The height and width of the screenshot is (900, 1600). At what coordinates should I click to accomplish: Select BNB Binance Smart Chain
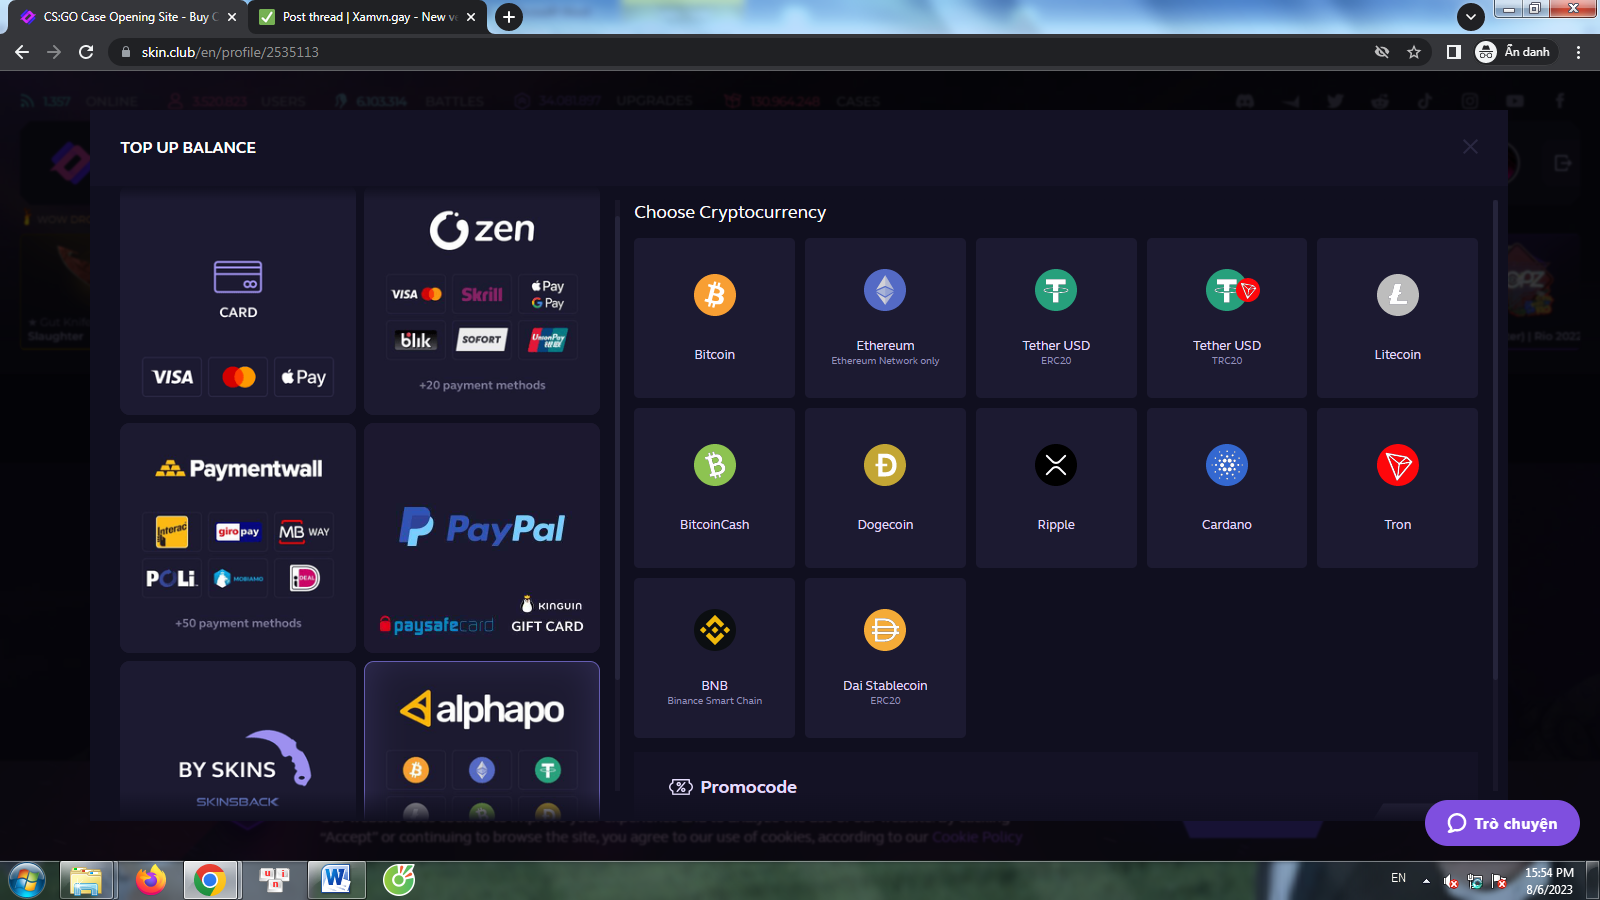point(714,658)
